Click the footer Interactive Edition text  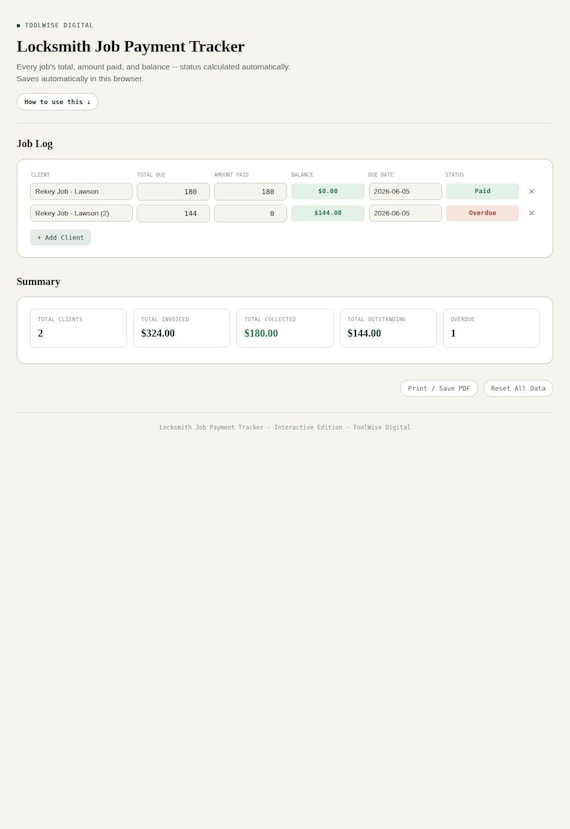tap(308, 427)
